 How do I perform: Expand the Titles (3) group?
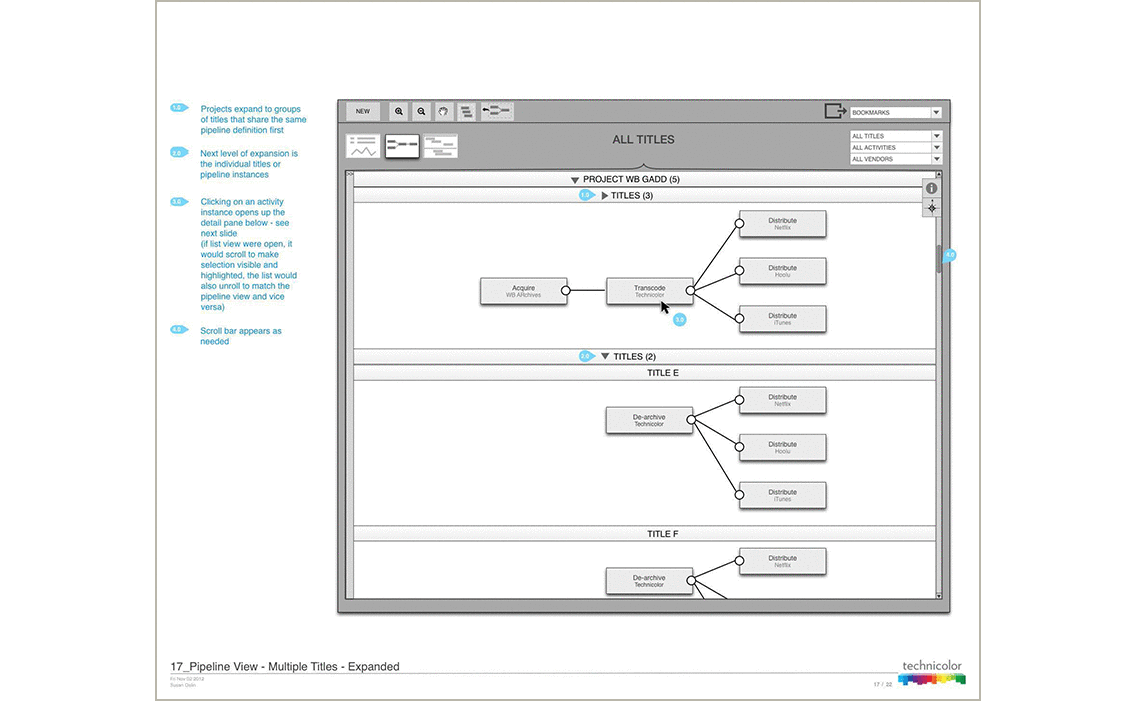coord(604,196)
